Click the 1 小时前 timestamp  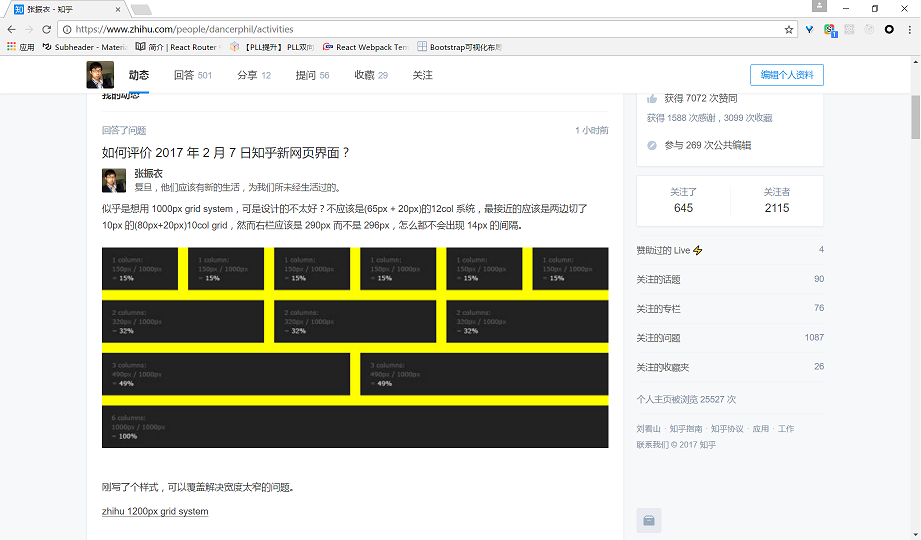(x=591, y=130)
